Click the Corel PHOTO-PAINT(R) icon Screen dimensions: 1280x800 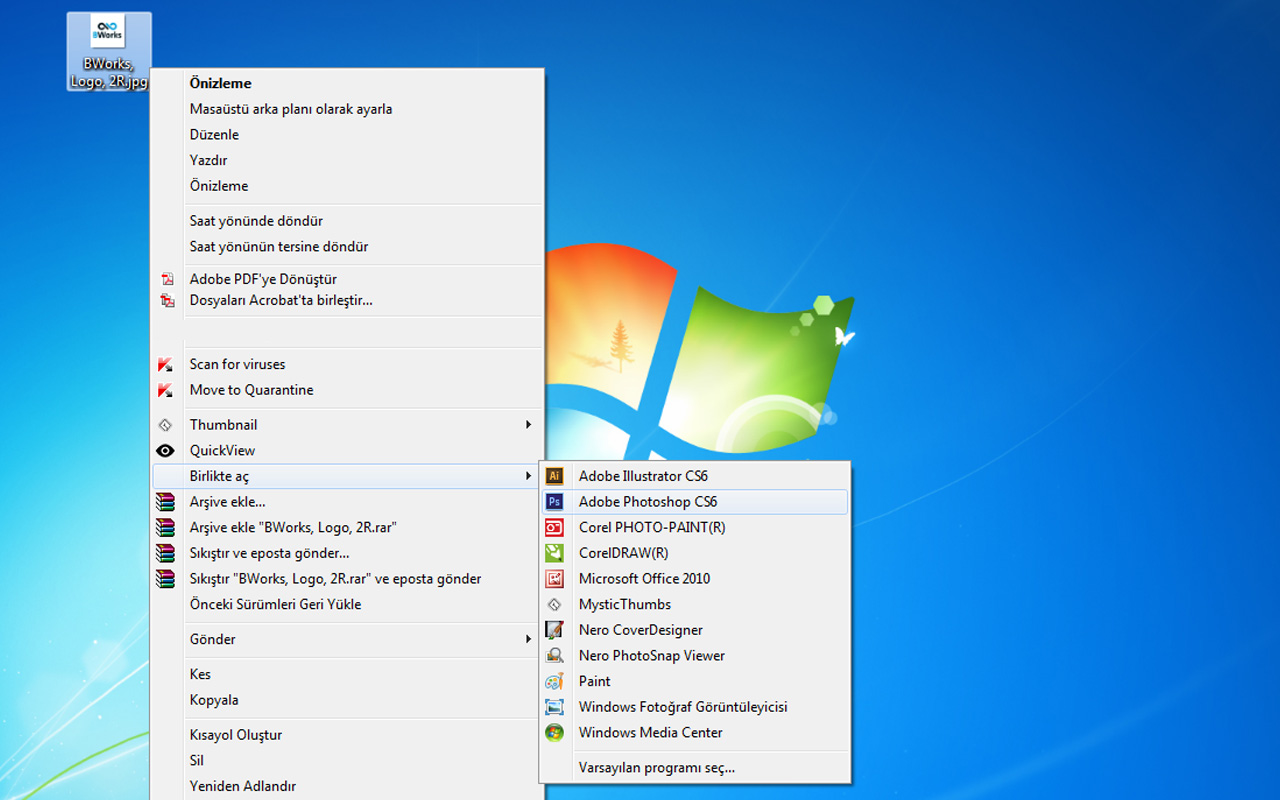[x=554, y=527]
